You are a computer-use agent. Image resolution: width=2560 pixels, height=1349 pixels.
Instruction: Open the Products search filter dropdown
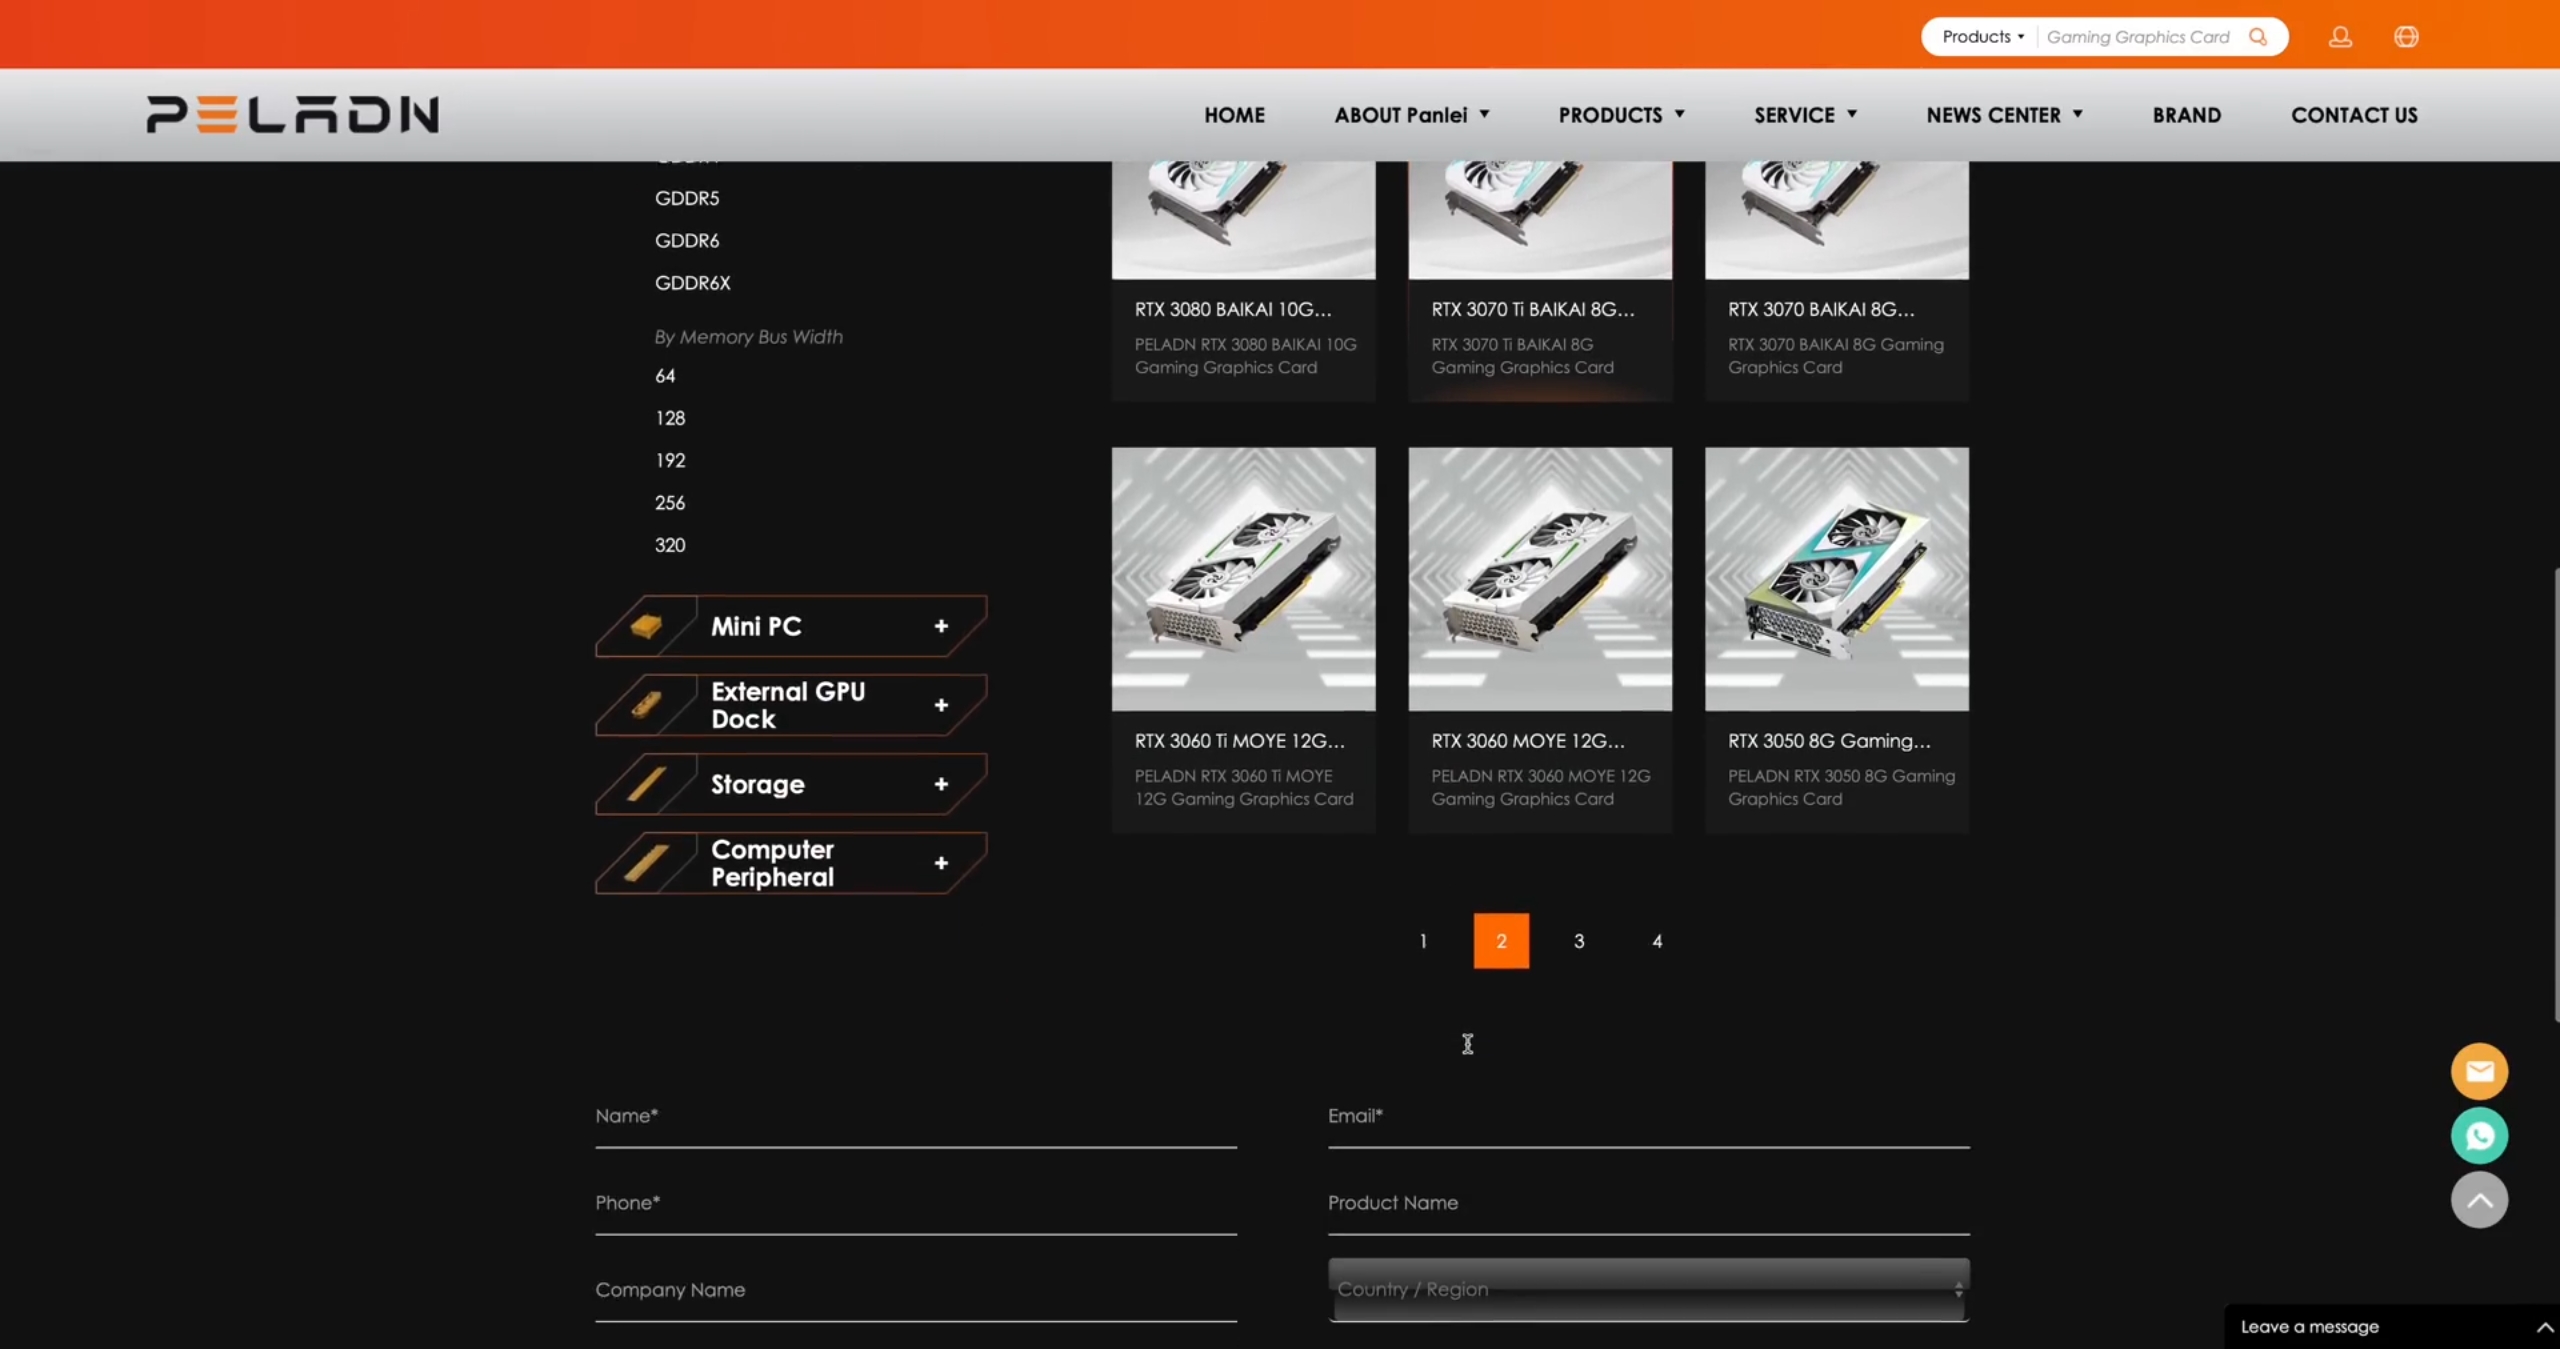[x=1982, y=37]
